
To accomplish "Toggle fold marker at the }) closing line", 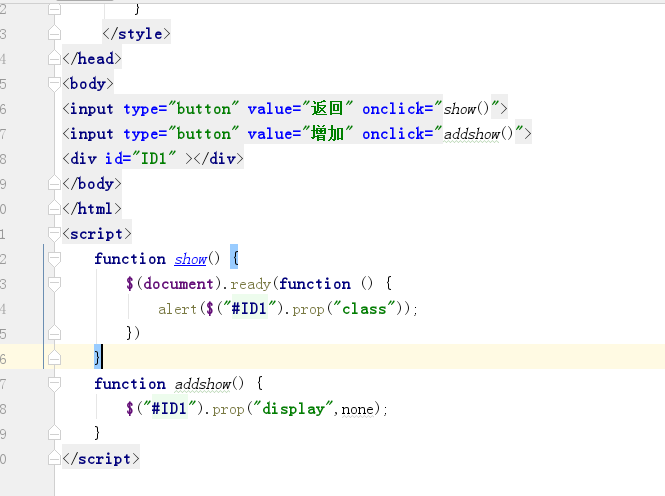I will point(54,333).
